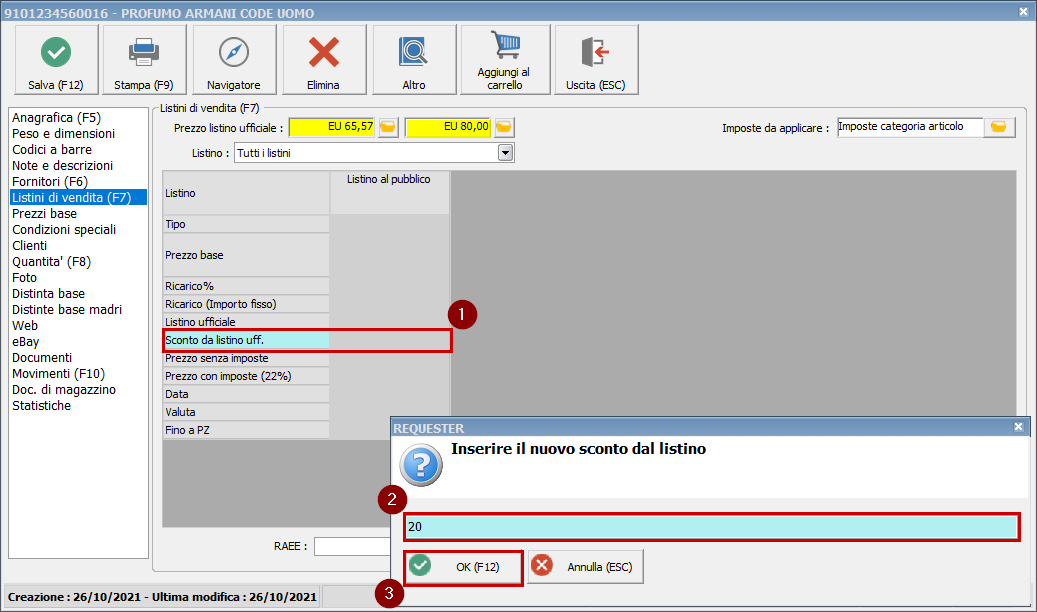Click the red cross on Annulla (ESC)
This screenshot has height=612, width=1037.
542,566
